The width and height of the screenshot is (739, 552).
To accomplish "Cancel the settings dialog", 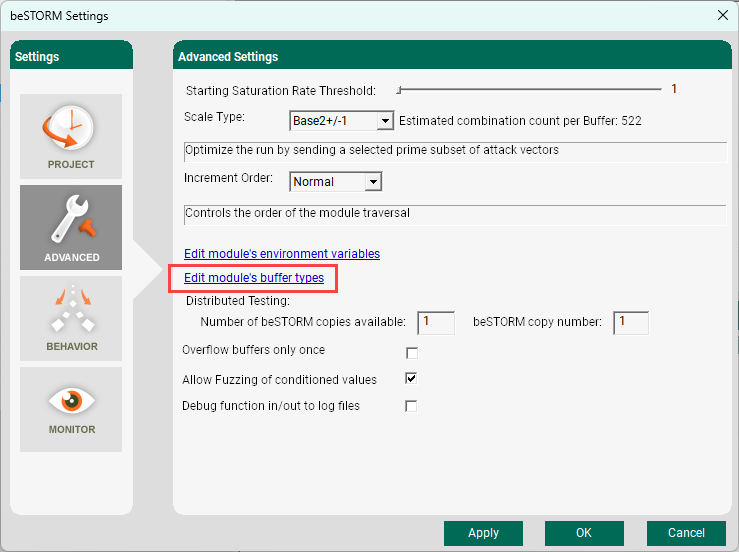I will point(686,533).
